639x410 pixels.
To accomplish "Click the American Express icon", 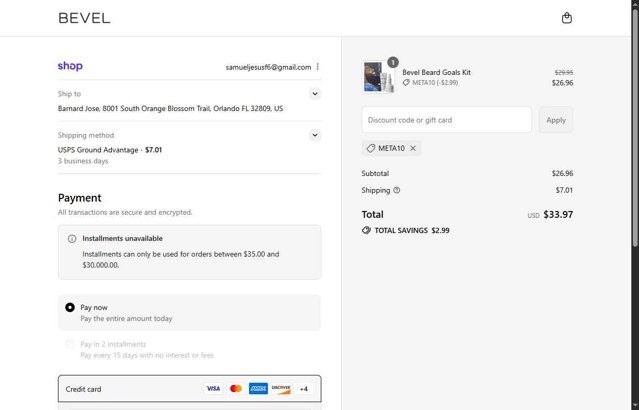I will click(258, 388).
